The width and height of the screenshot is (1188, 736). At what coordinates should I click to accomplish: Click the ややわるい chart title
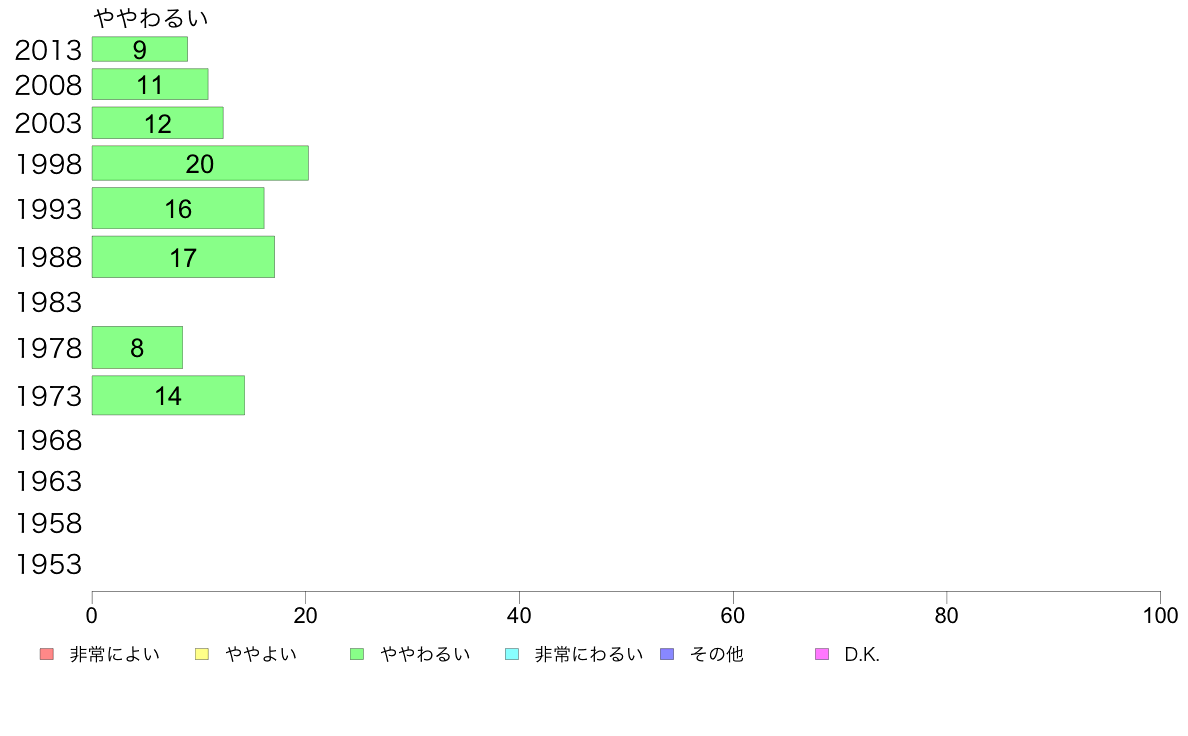click(150, 17)
